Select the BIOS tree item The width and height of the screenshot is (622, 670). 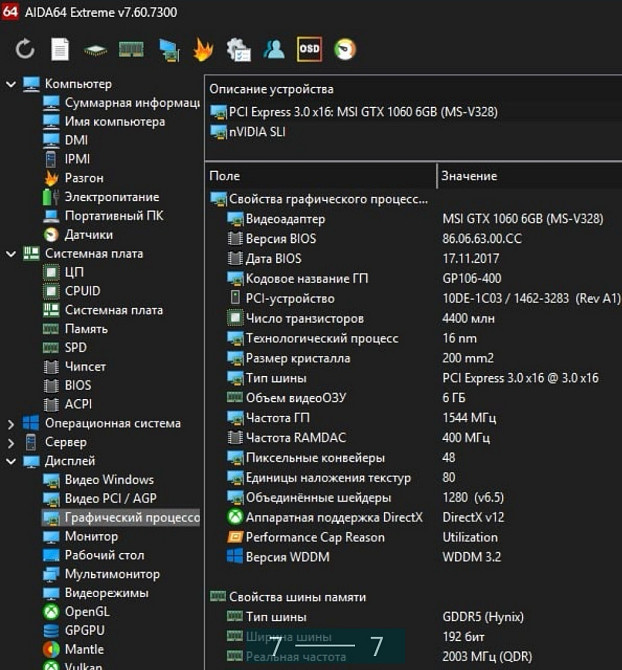tap(67, 385)
